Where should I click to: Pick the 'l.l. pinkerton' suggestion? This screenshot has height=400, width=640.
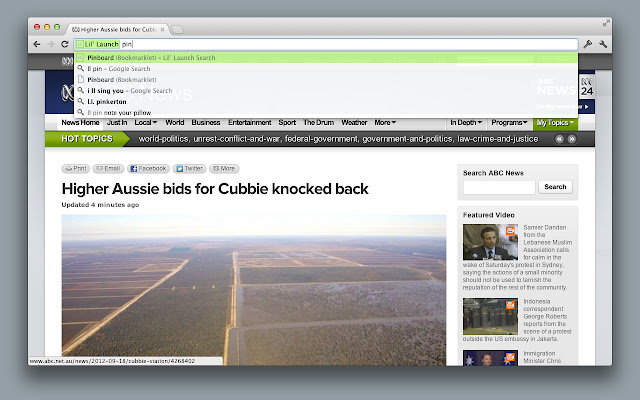326,102
